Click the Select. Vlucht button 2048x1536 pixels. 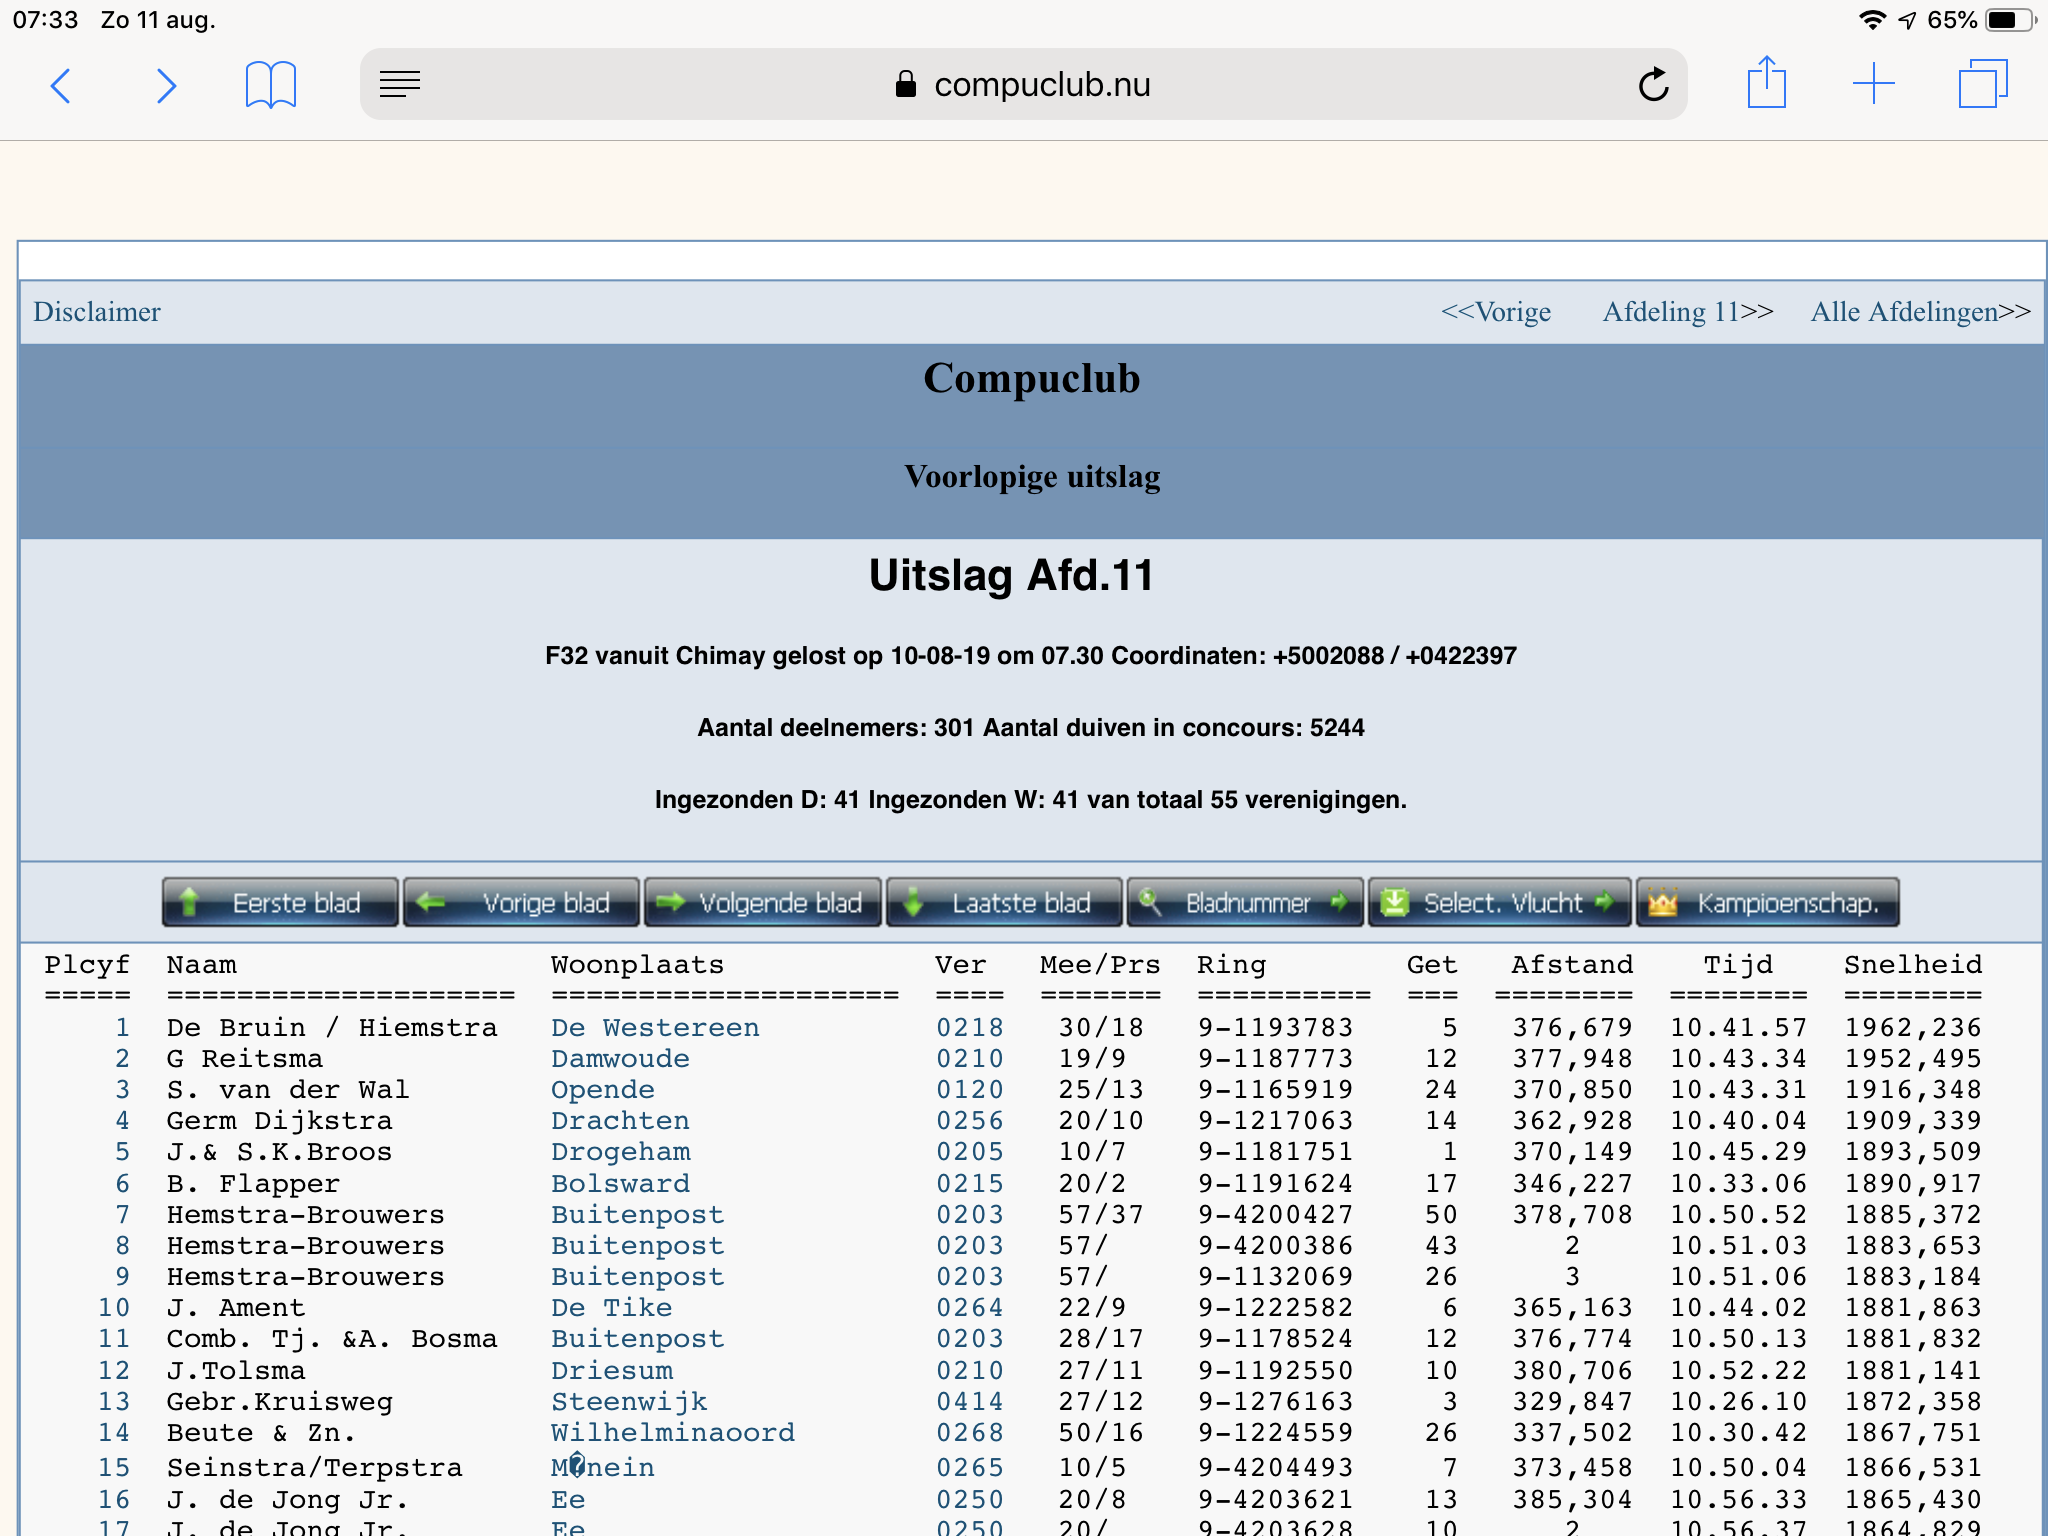coord(1499,902)
